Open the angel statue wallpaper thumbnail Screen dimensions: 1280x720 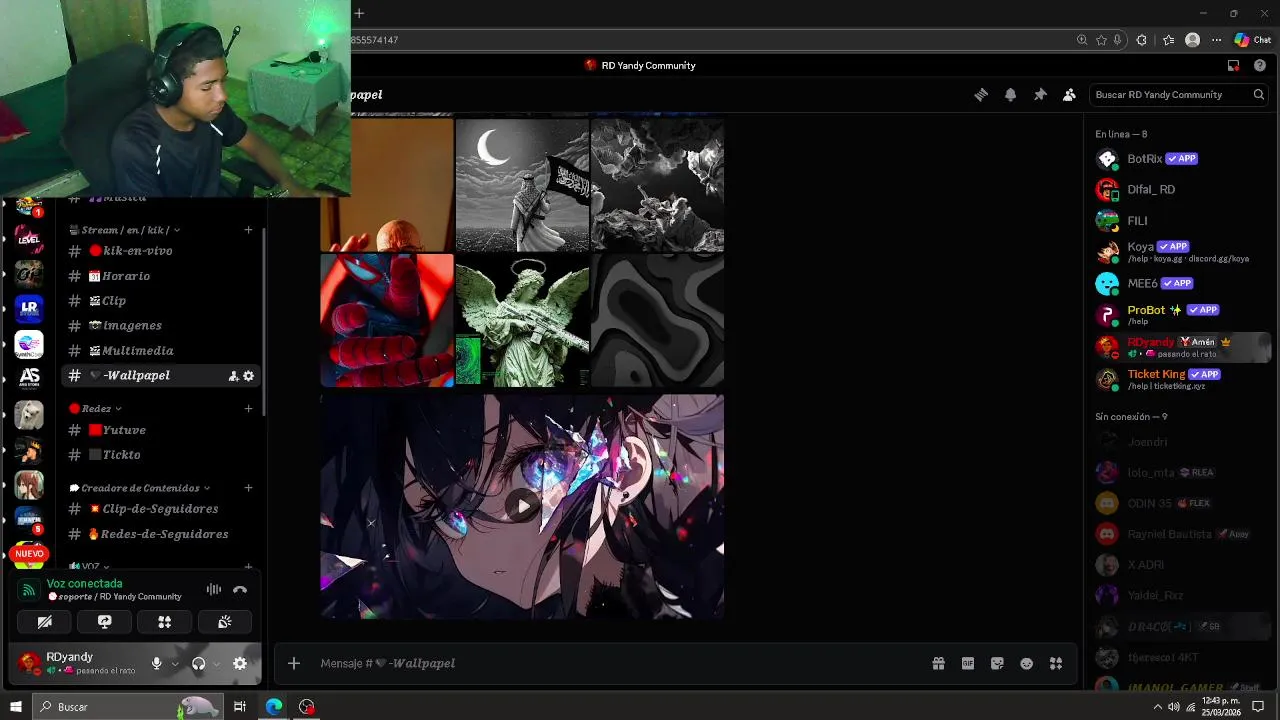522,320
